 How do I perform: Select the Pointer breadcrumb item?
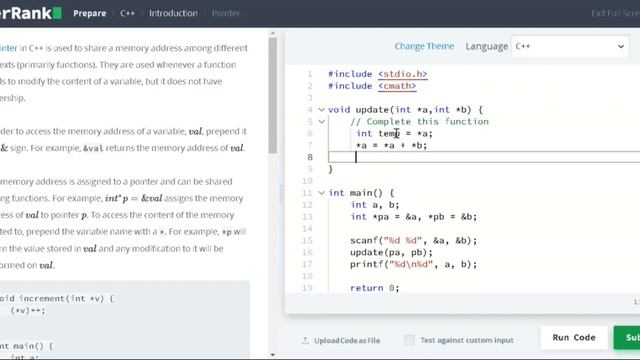(x=226, y=13)
